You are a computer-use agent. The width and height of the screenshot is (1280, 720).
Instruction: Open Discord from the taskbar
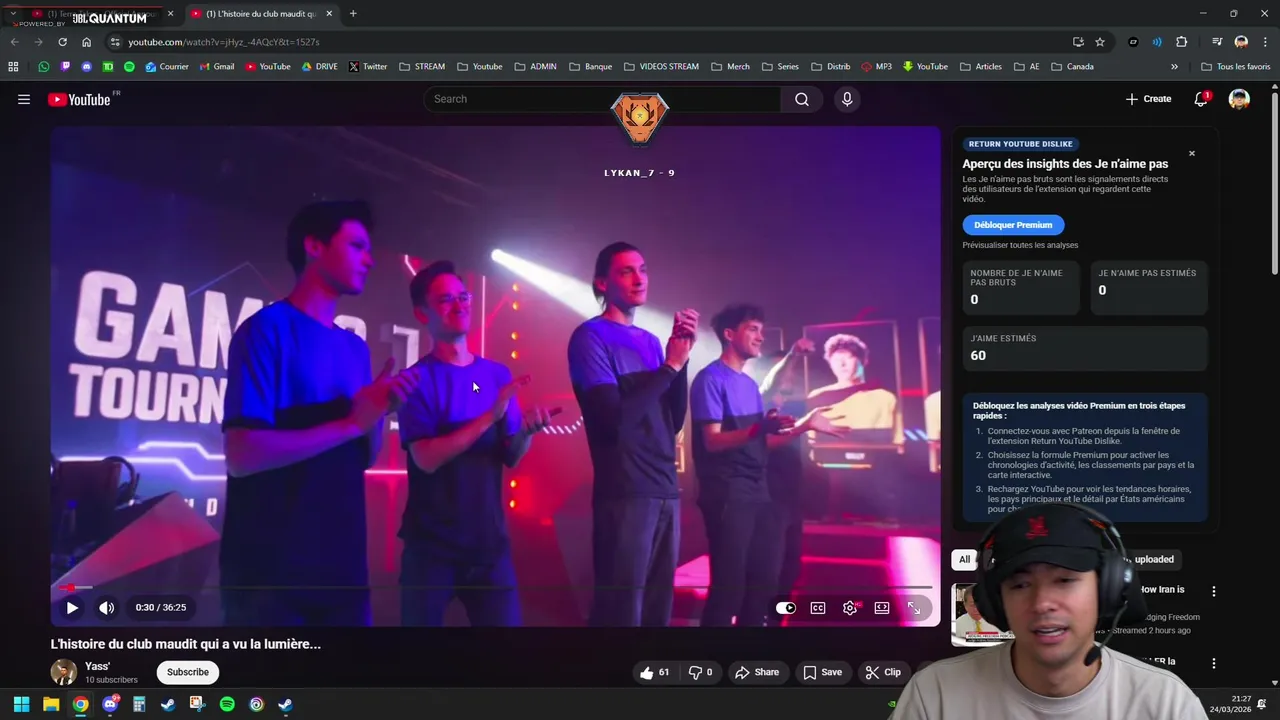110,704
